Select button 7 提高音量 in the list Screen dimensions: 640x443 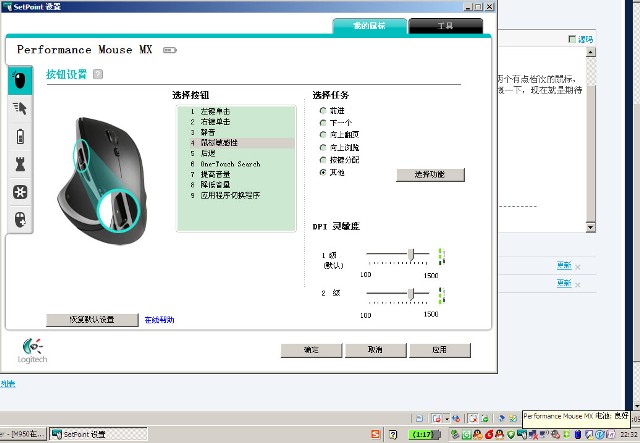tap(236, 174)
